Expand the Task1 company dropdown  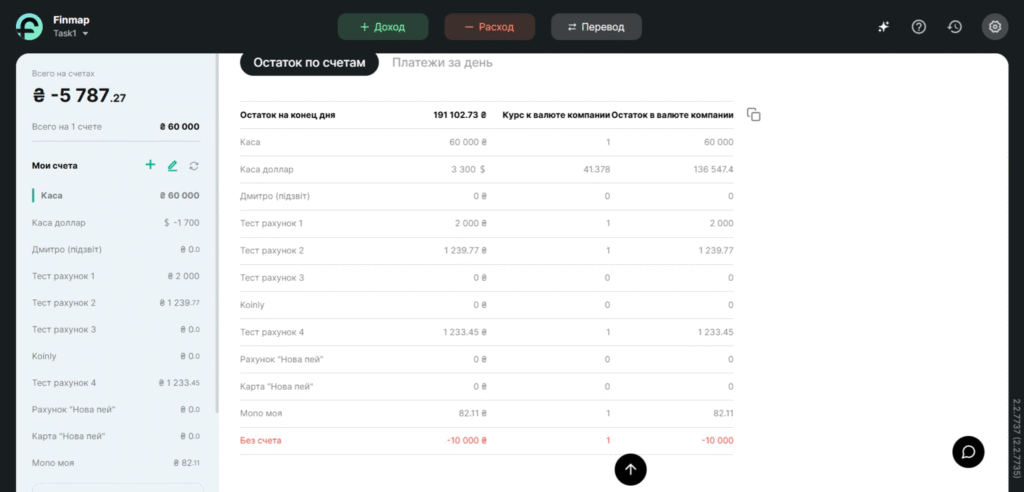pyautogui.click(x=71, y=34)
